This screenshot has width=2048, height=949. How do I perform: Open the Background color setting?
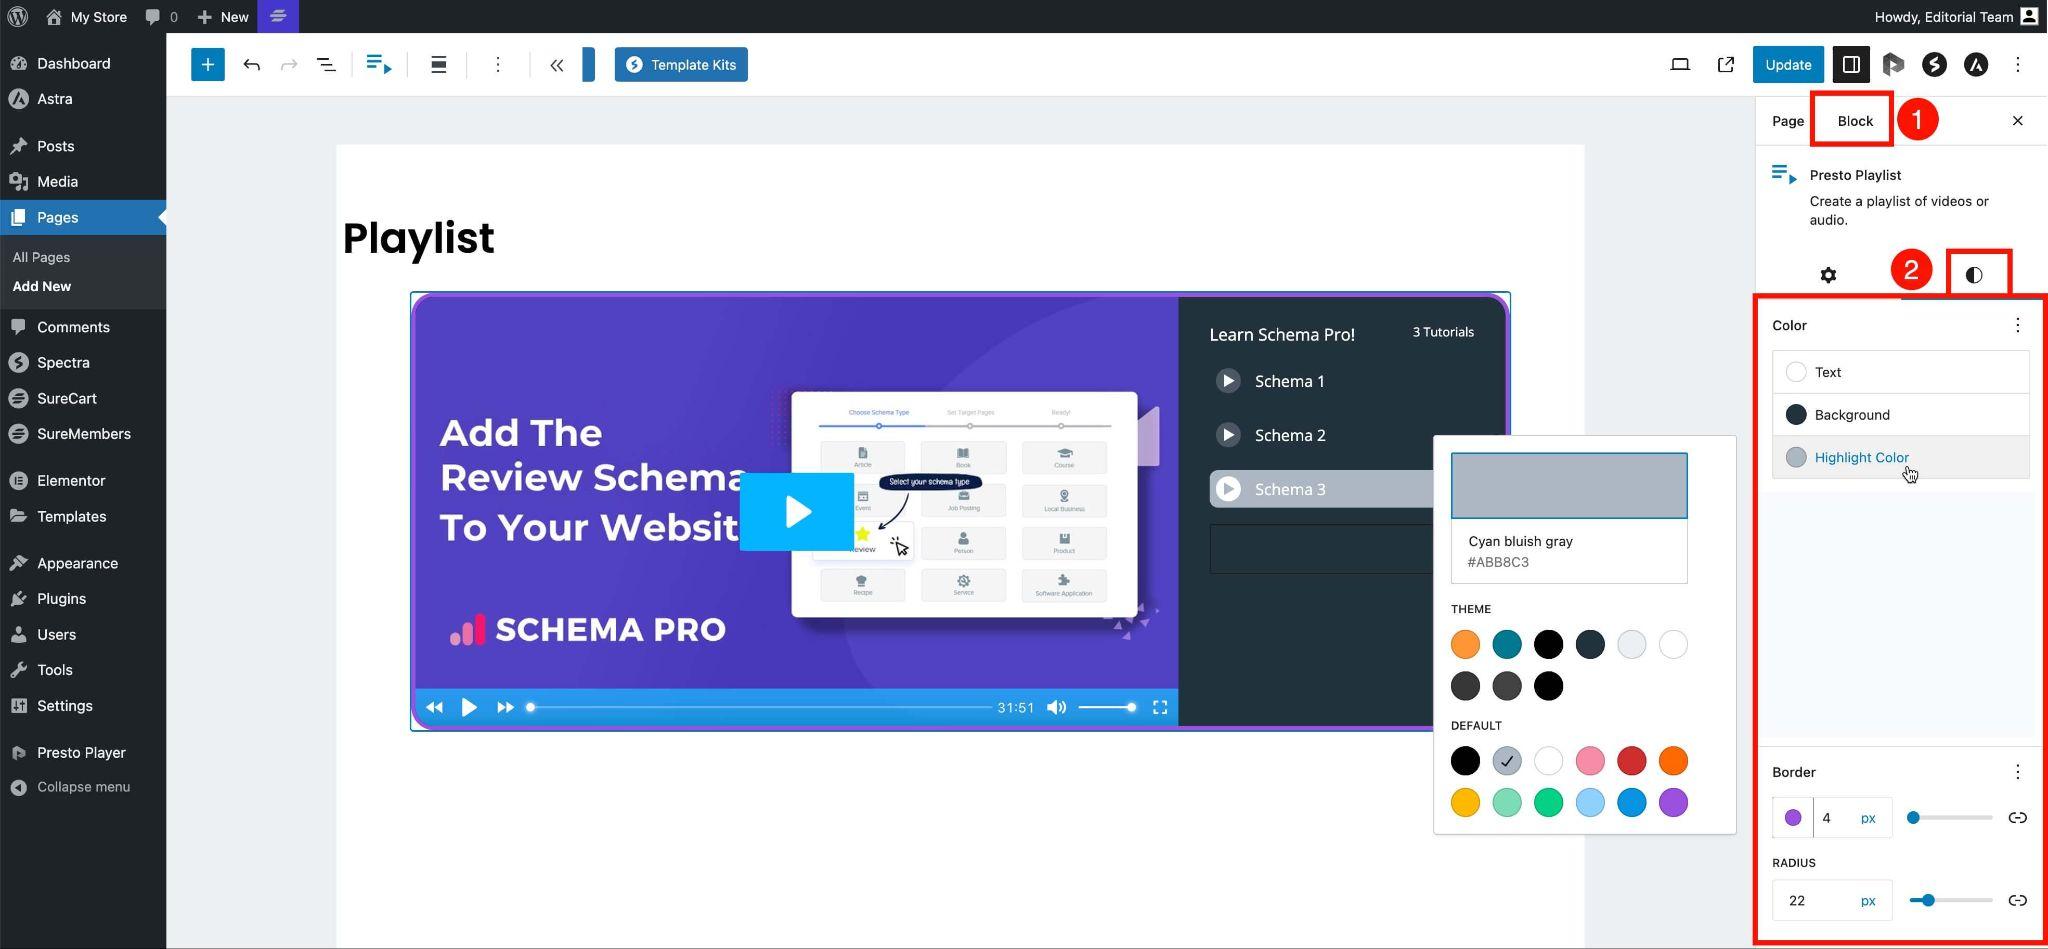tap(1900, 415)
